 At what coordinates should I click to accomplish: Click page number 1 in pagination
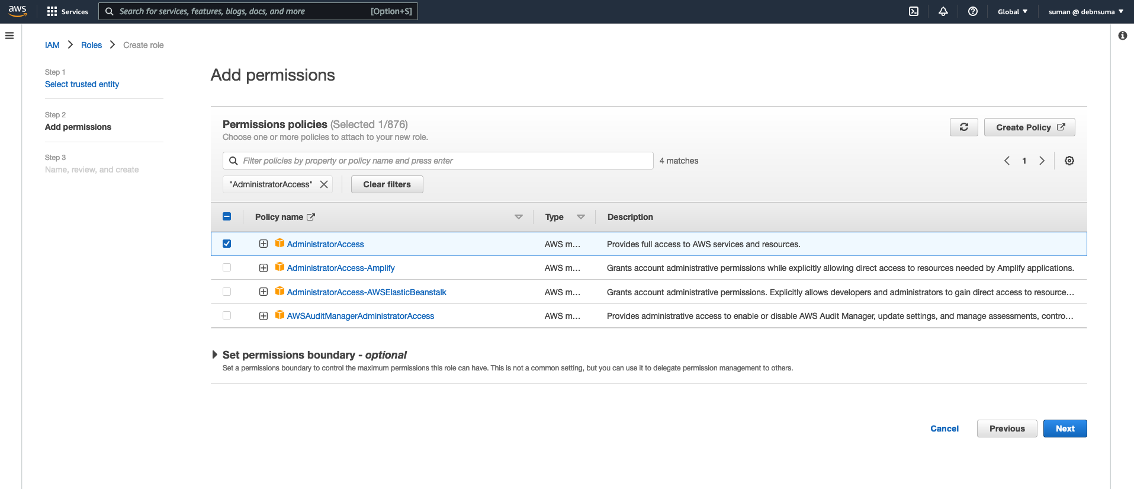coord(1024,161)
